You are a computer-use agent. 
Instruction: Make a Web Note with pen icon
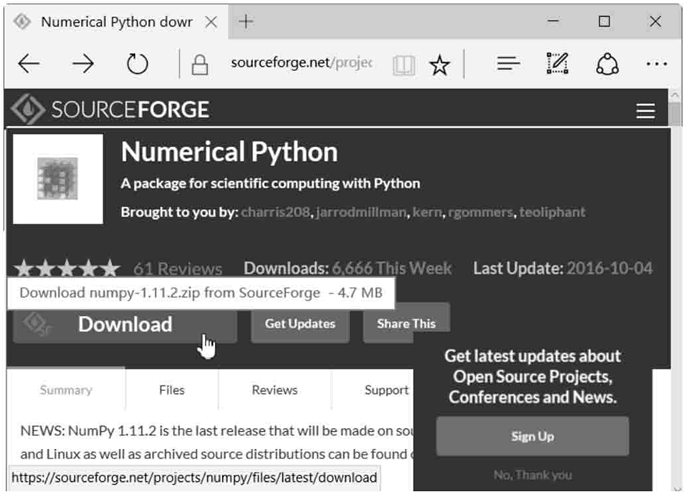[557, 63]
